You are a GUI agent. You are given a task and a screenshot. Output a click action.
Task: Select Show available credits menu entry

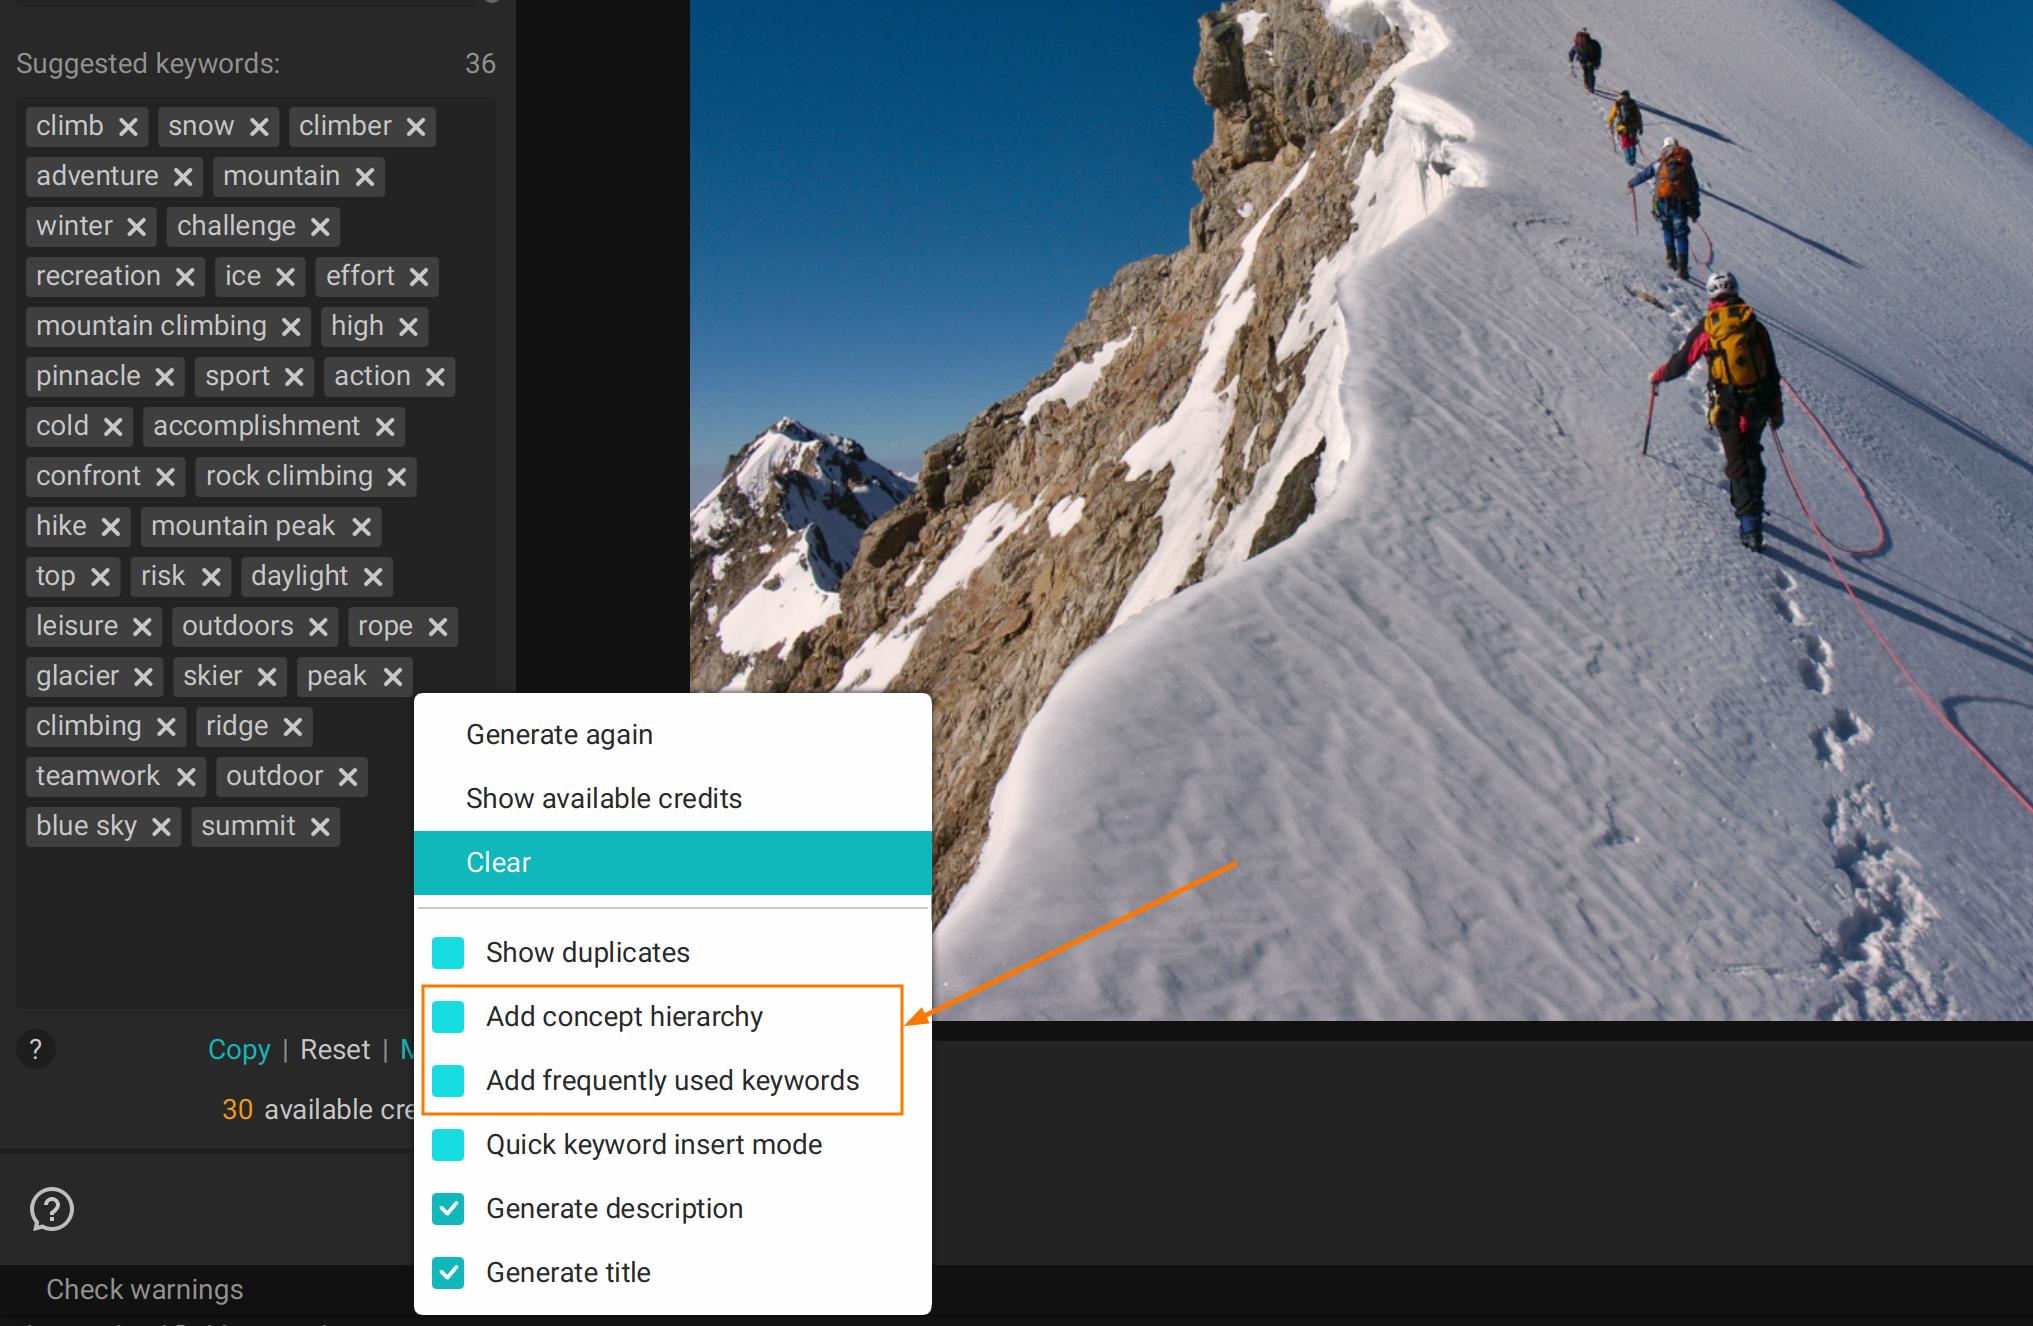tap(603, 799)
